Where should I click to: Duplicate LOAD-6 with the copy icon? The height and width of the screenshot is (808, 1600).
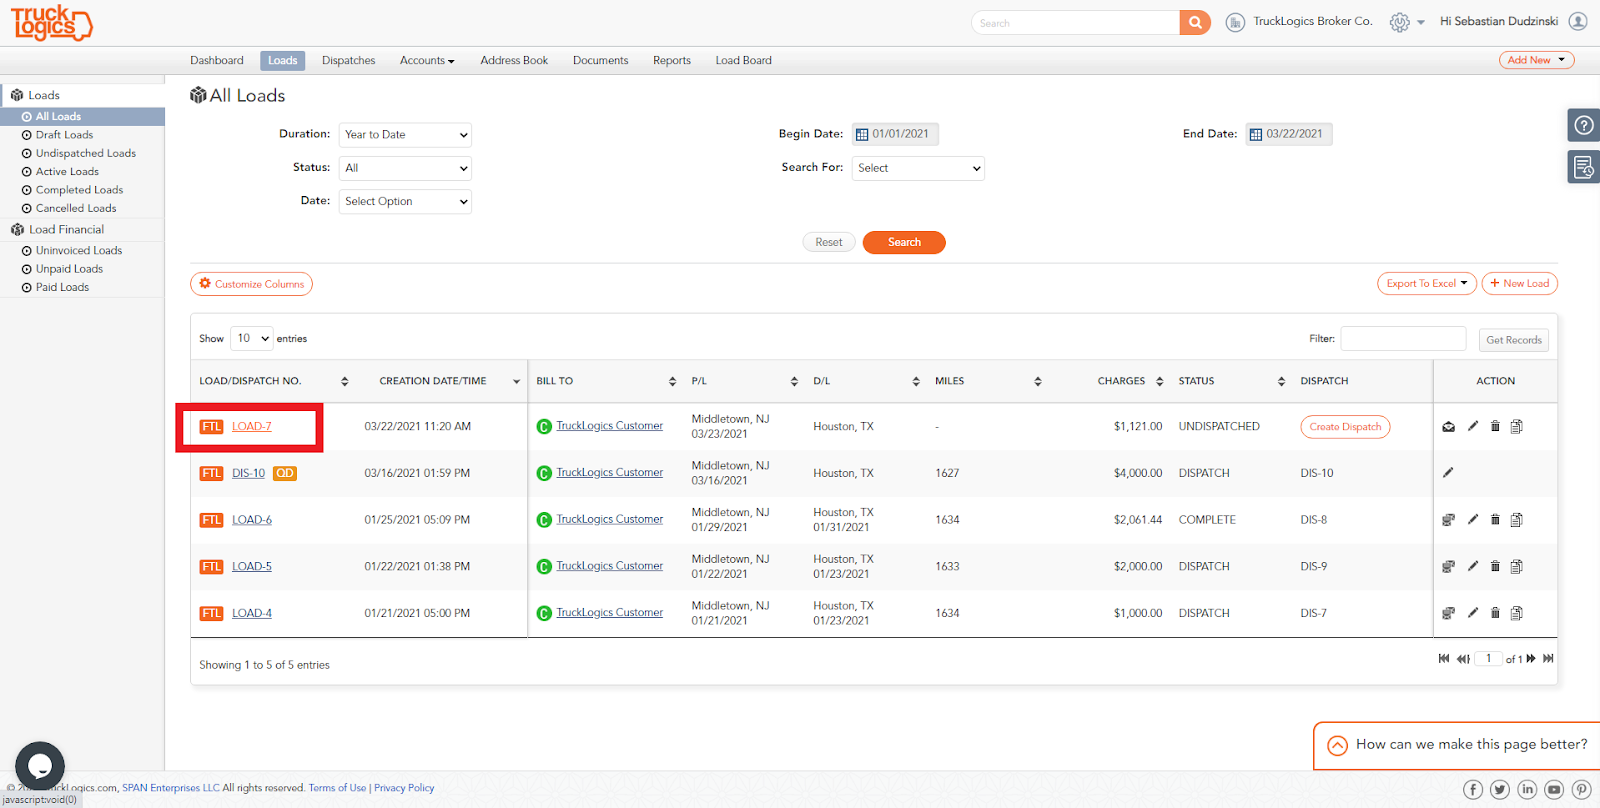click(1517, 520)
